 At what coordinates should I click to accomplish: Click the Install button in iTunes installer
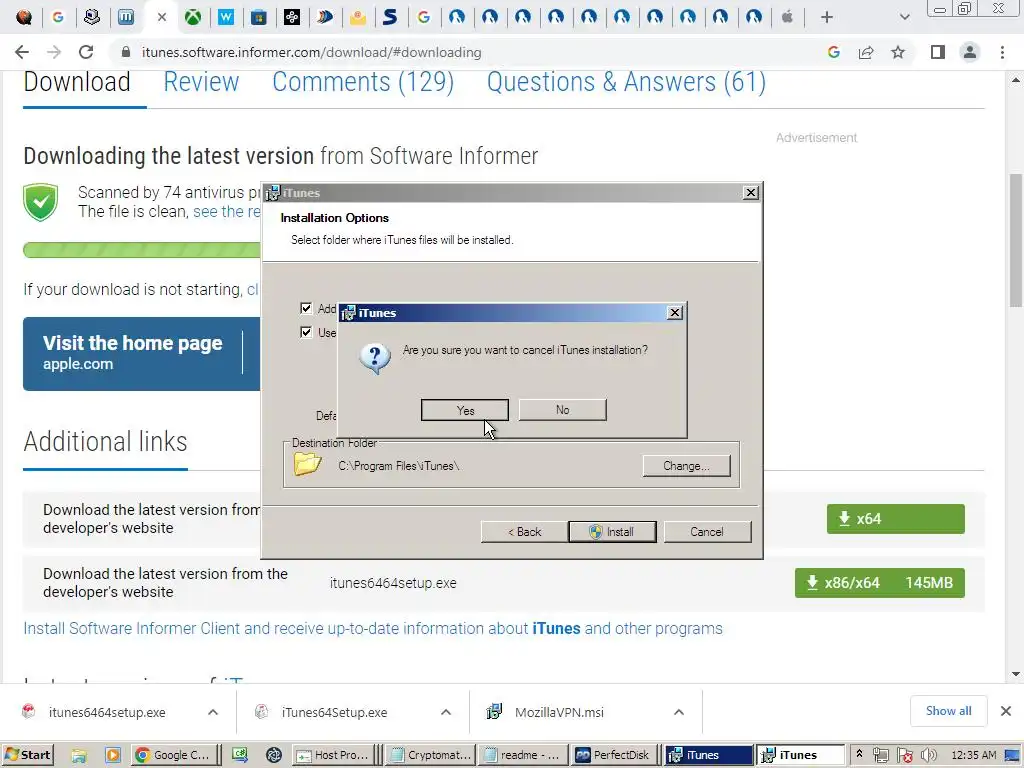(x=613, y=532)
